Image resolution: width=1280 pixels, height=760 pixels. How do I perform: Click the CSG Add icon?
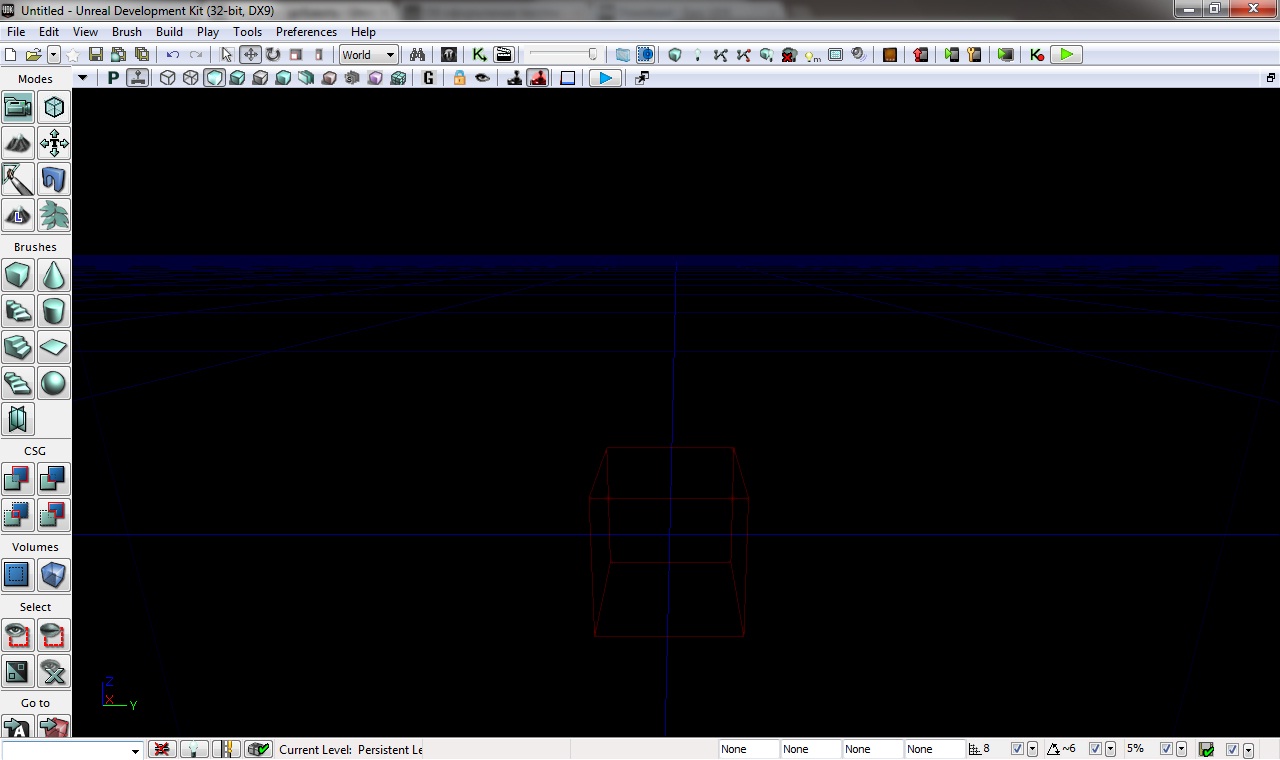pos(17,479)
